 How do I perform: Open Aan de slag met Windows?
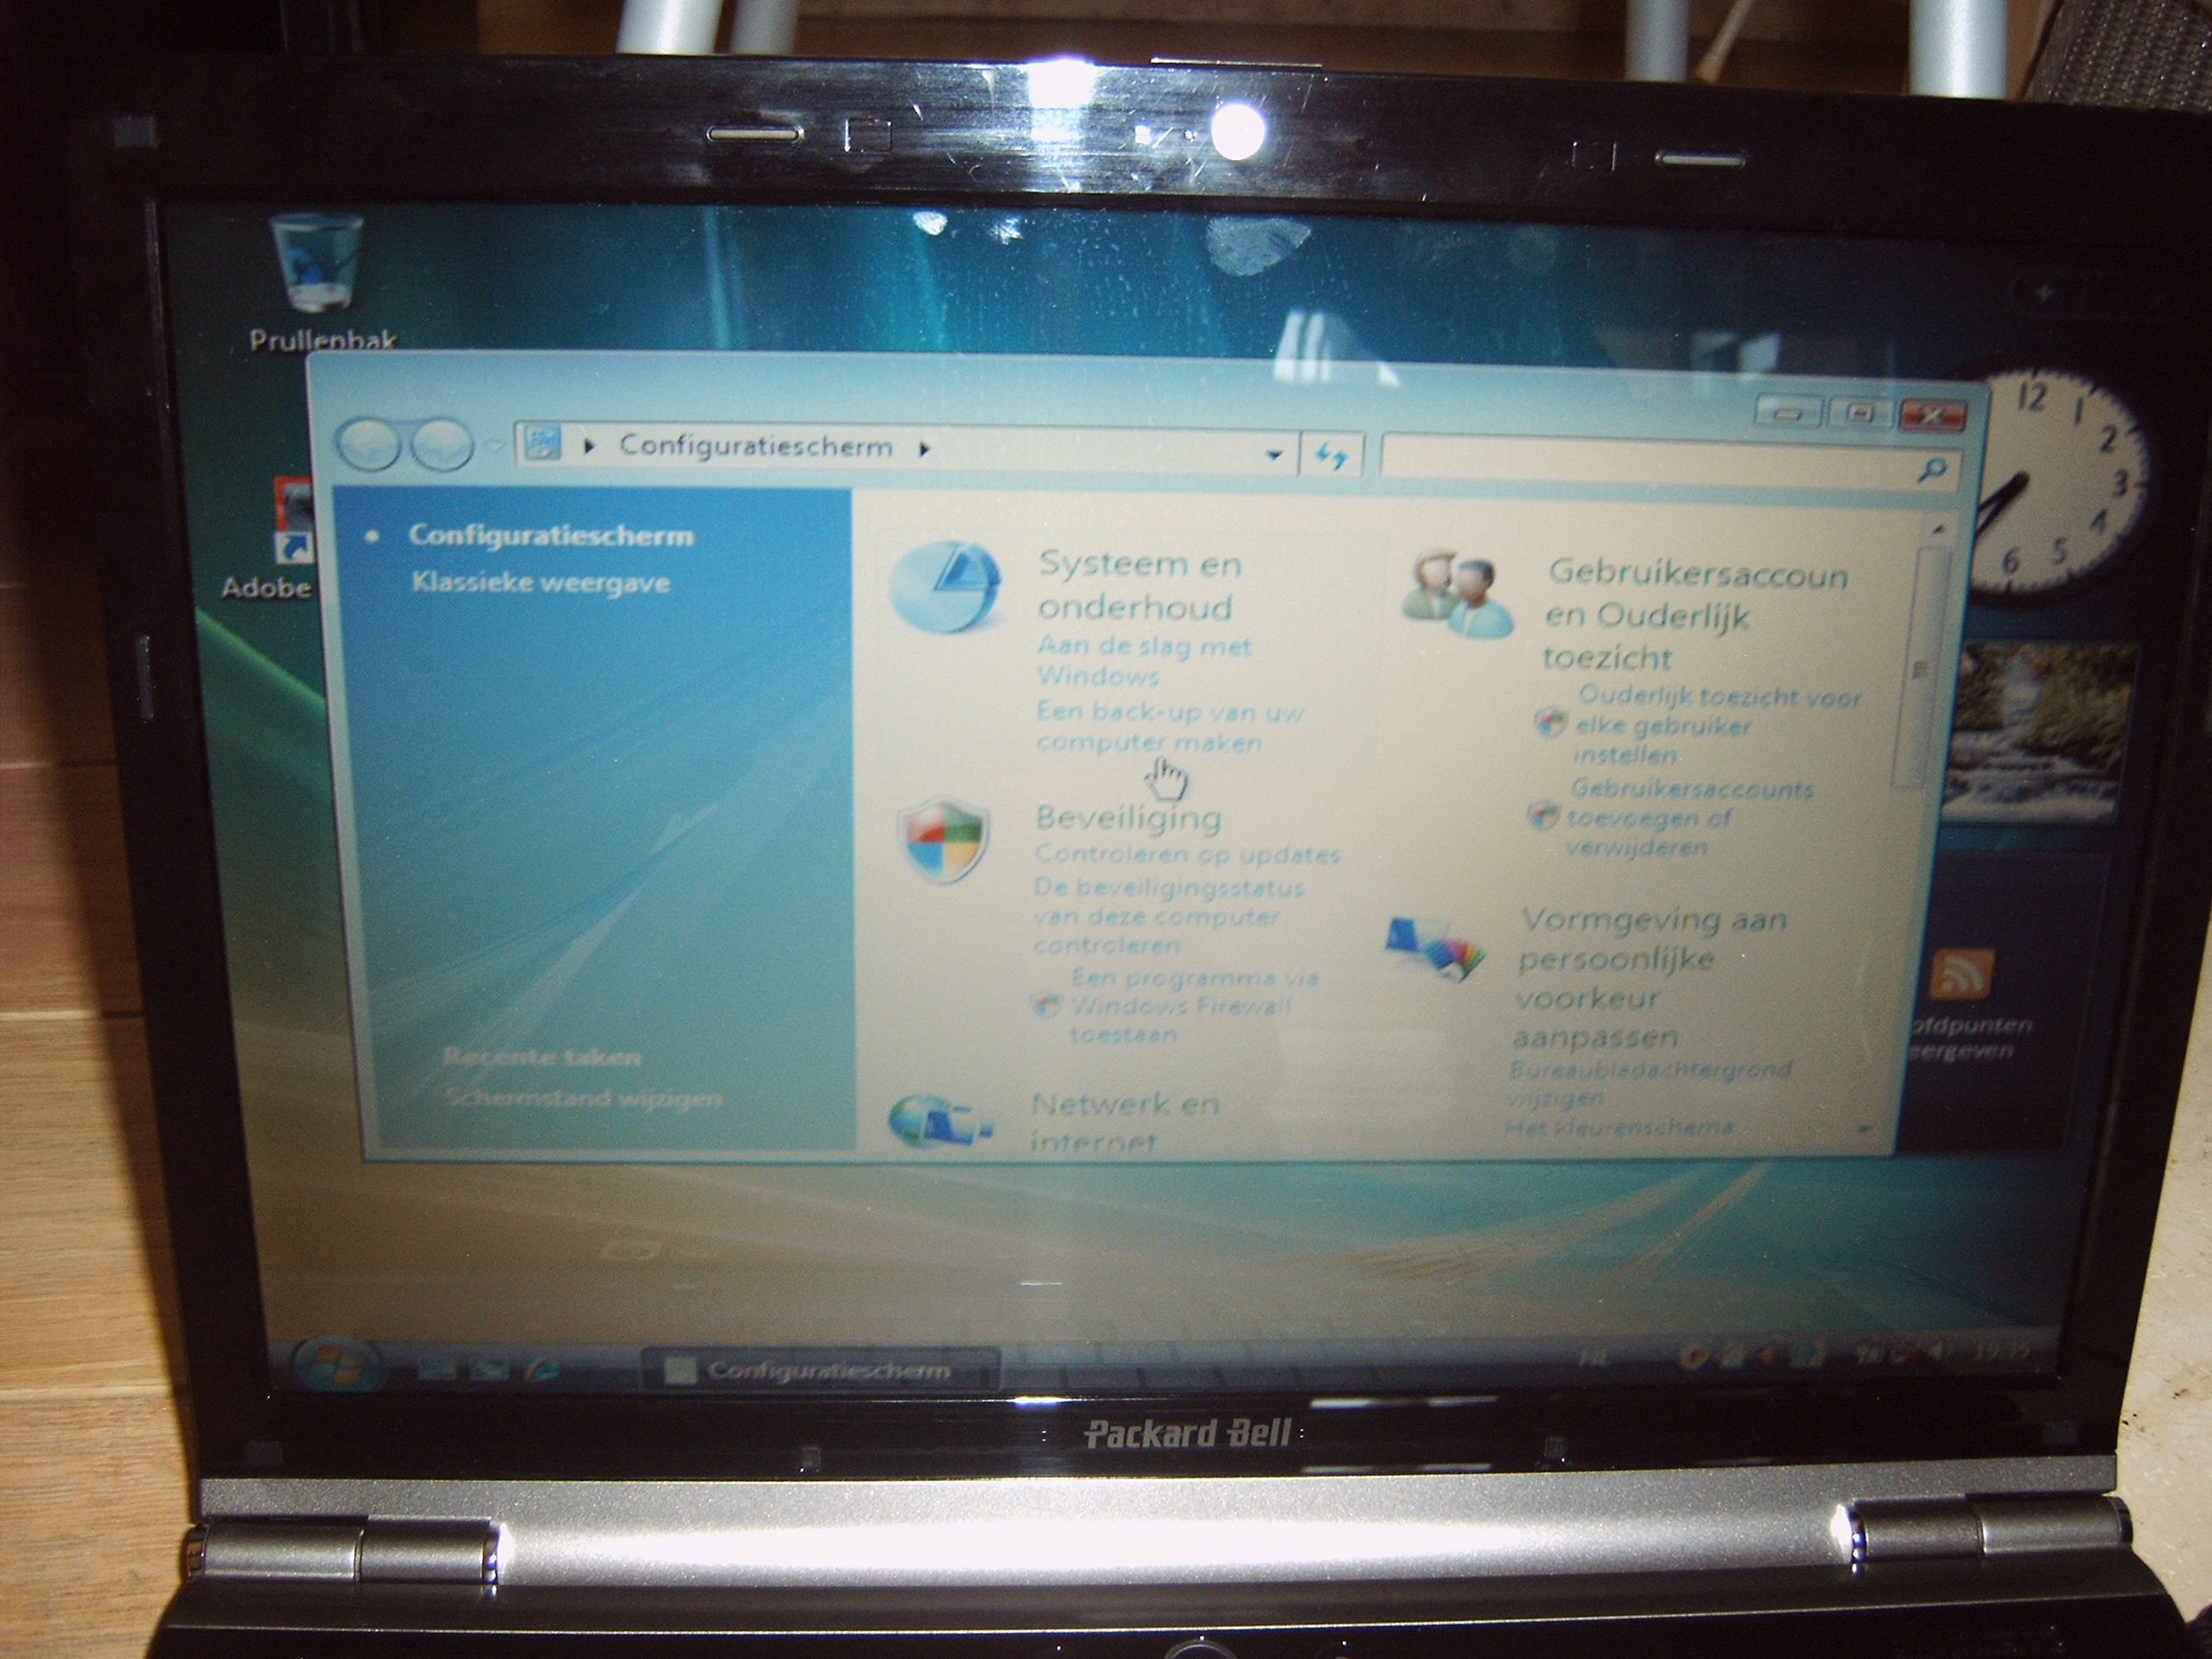click(1144, 661)
